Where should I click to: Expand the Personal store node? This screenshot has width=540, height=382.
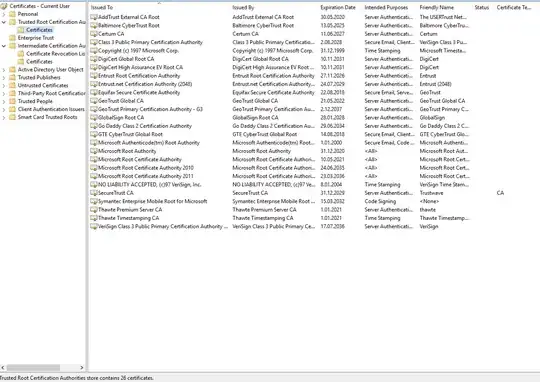pos(4,14)
